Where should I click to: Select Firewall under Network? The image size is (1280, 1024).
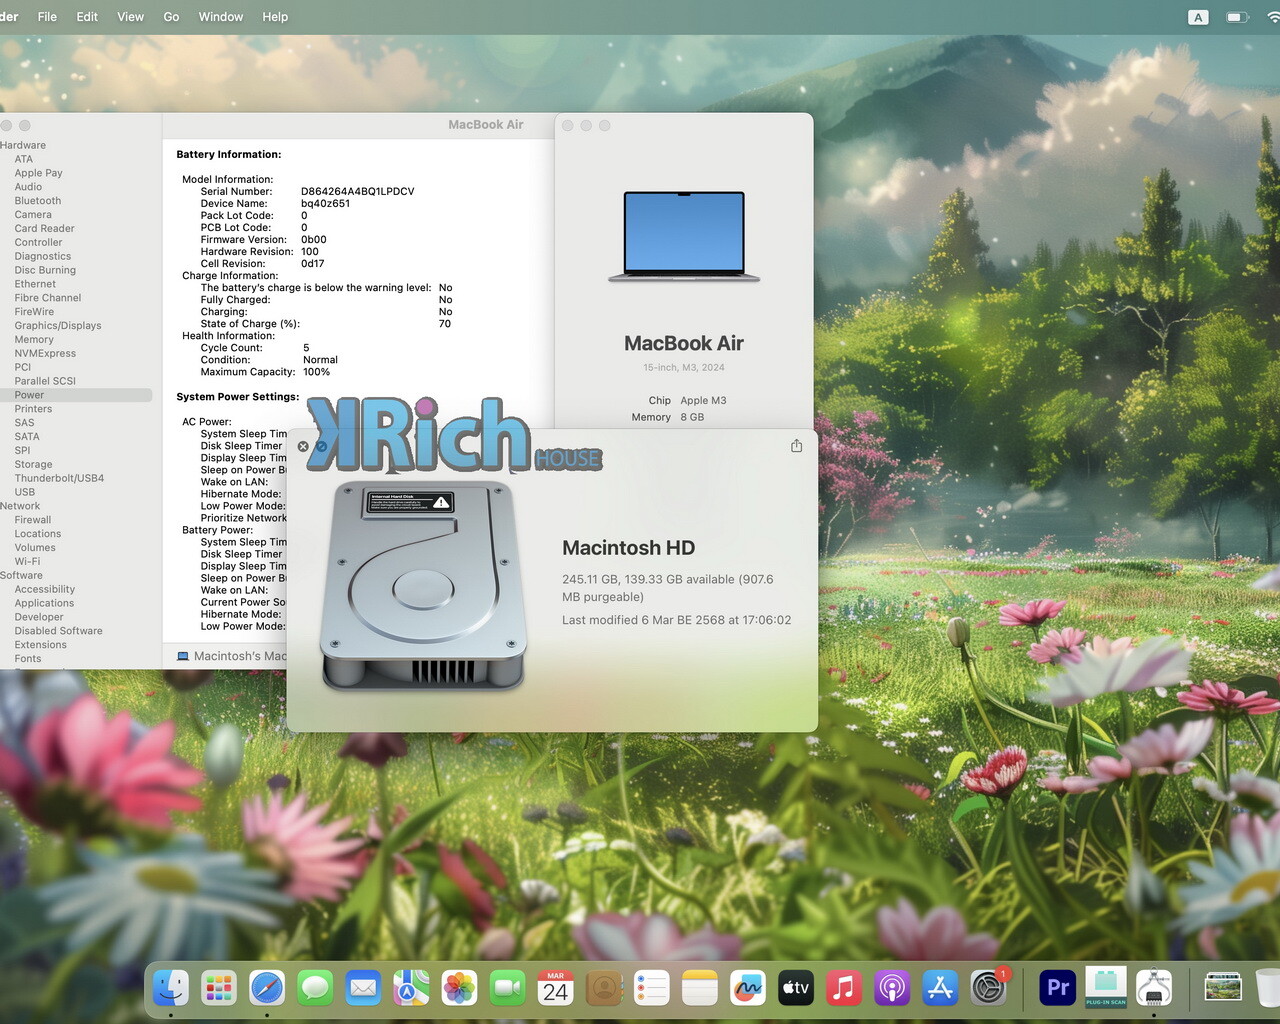tap(33, 520)
